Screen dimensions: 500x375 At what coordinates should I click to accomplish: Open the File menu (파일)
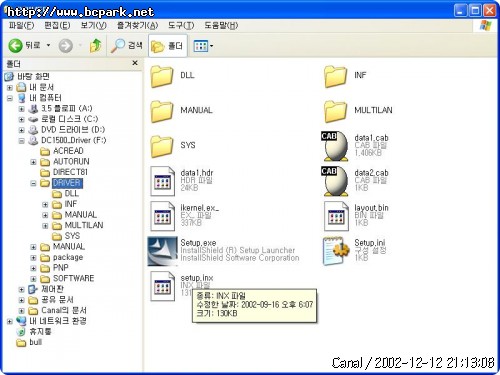(22, 25)
